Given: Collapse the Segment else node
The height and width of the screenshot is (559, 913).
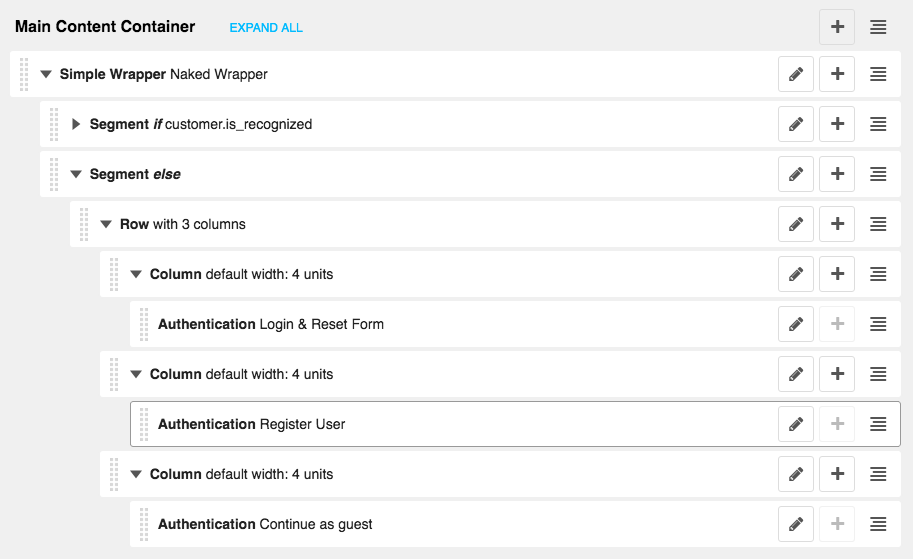Looking at the screenshot, I should (76, 174).
